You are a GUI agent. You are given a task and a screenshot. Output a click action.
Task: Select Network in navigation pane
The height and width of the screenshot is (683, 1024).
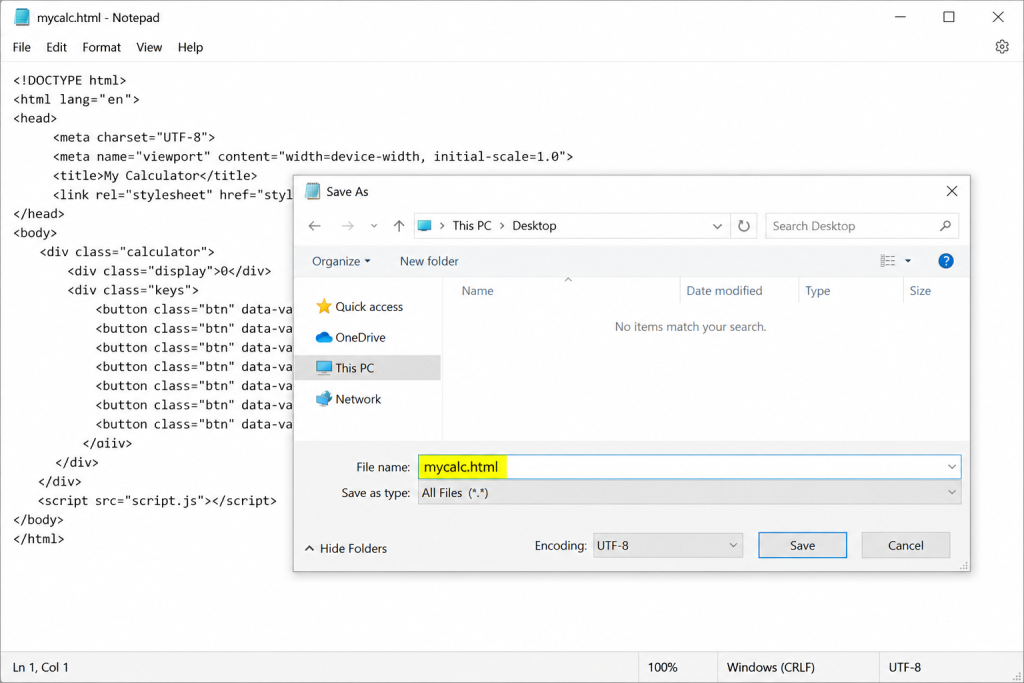[358, 399]
